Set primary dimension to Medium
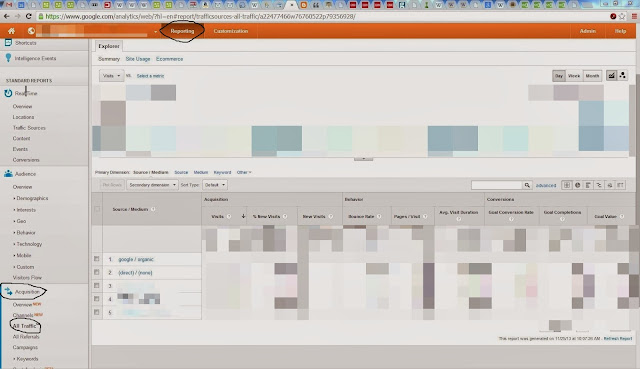640x369 pixels. point(201,172)
